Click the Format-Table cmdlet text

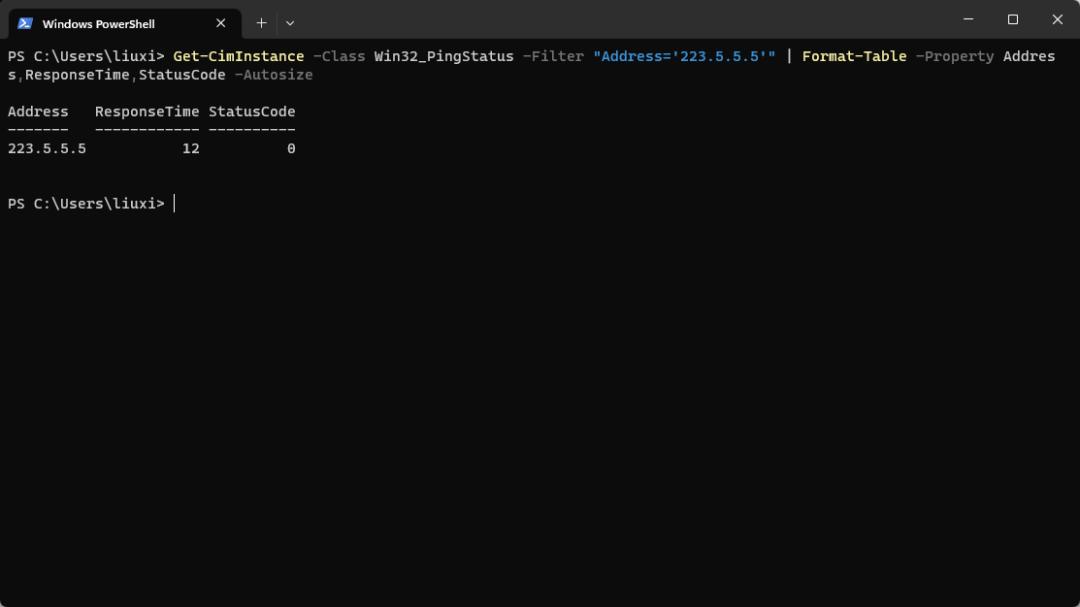point(854,56)
